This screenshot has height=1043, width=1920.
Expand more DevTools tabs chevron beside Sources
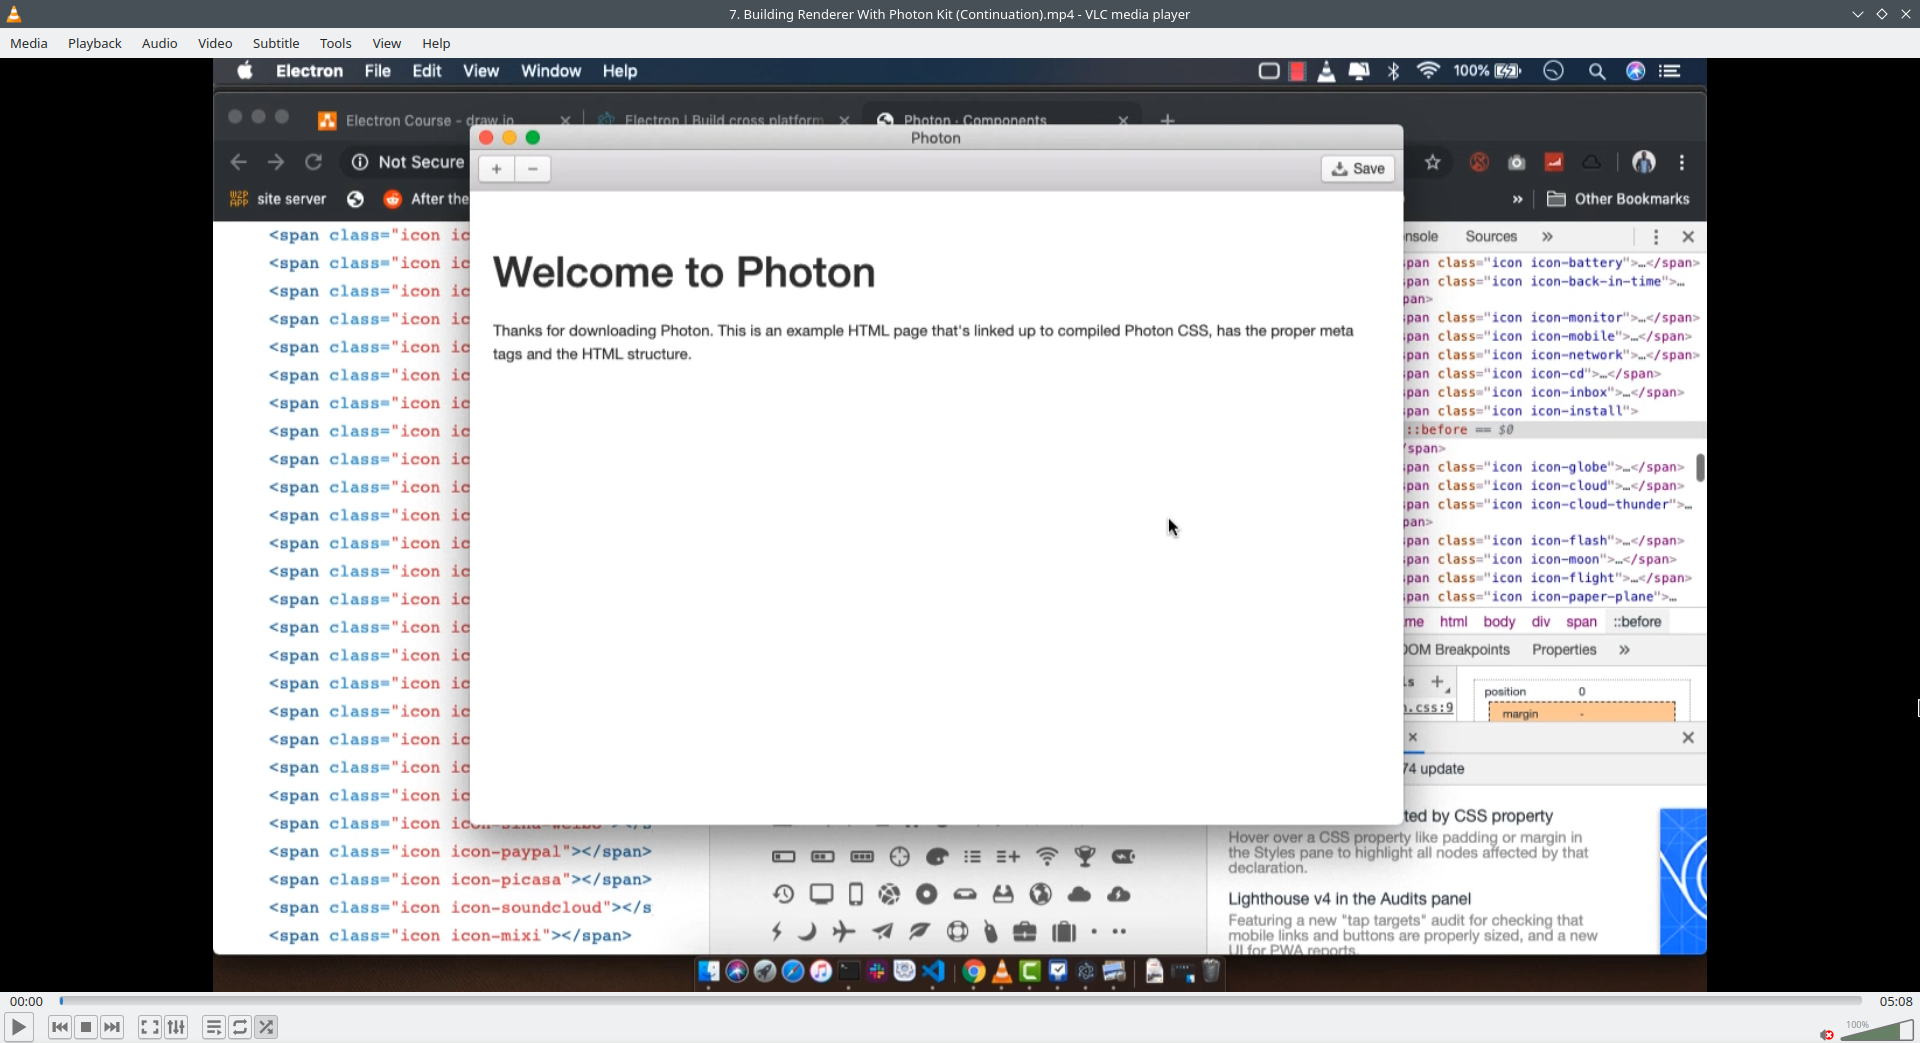coord(1547,237)
